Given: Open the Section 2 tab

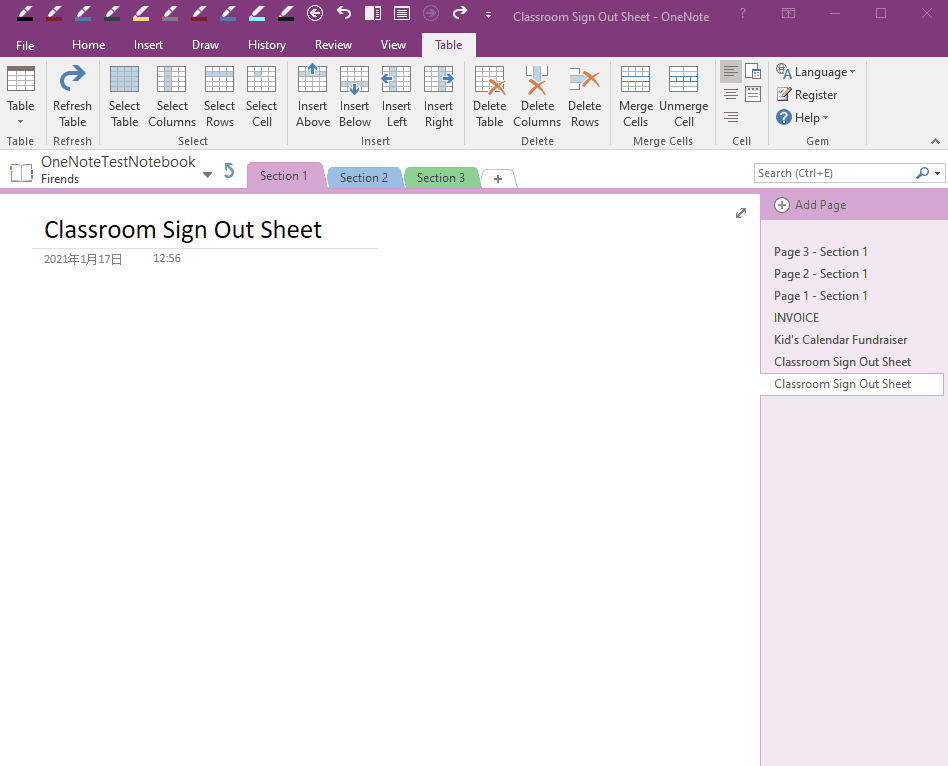Looking at the screenshot, I should click(x=363, y=178).
